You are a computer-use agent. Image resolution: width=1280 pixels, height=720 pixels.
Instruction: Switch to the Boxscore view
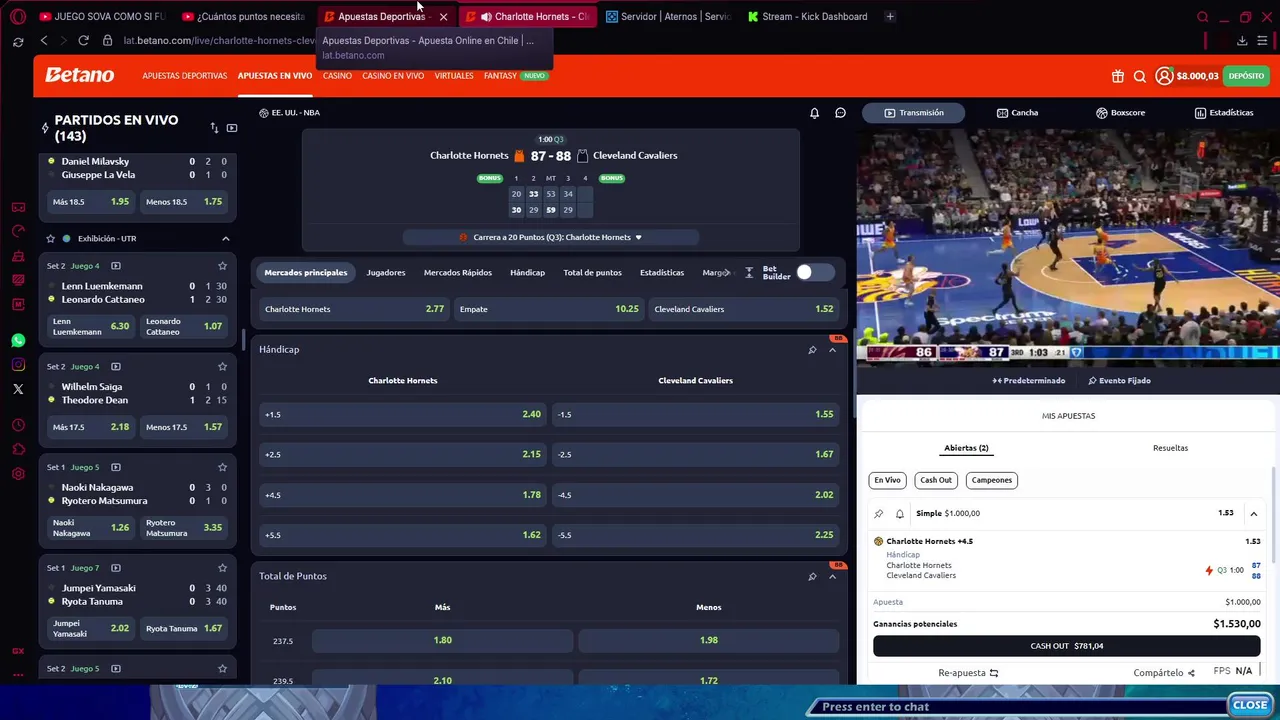[x=1120, y=113]
